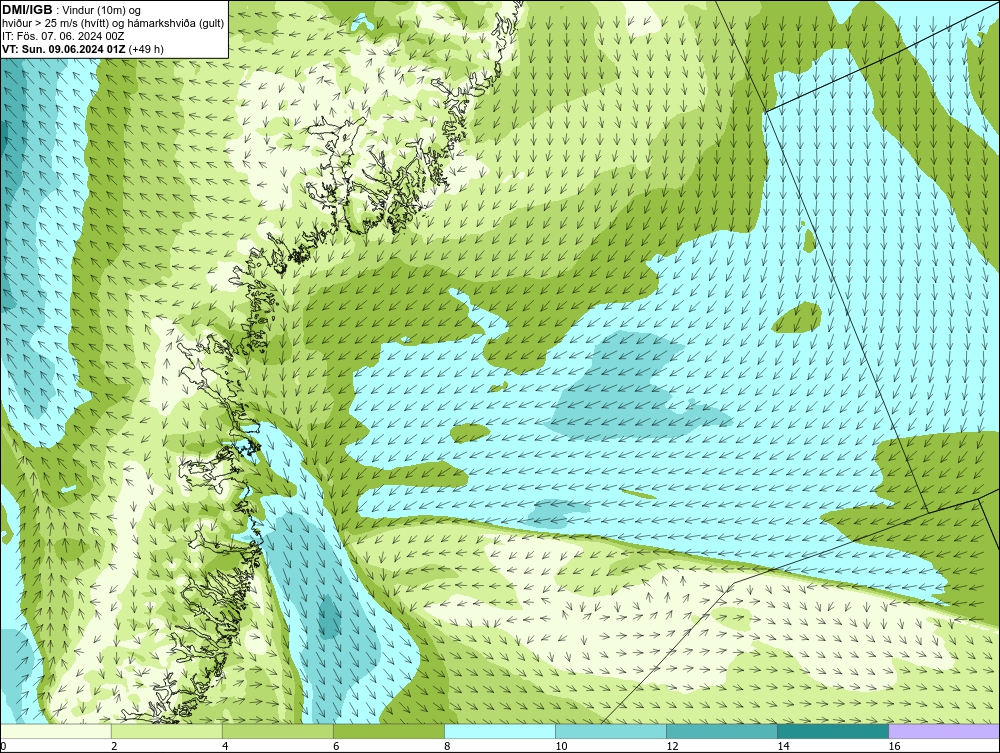Image resolution: width=1000 pixels, height=753 pixels.
Task: Click the legend label '8'
Action: (447, 746)
